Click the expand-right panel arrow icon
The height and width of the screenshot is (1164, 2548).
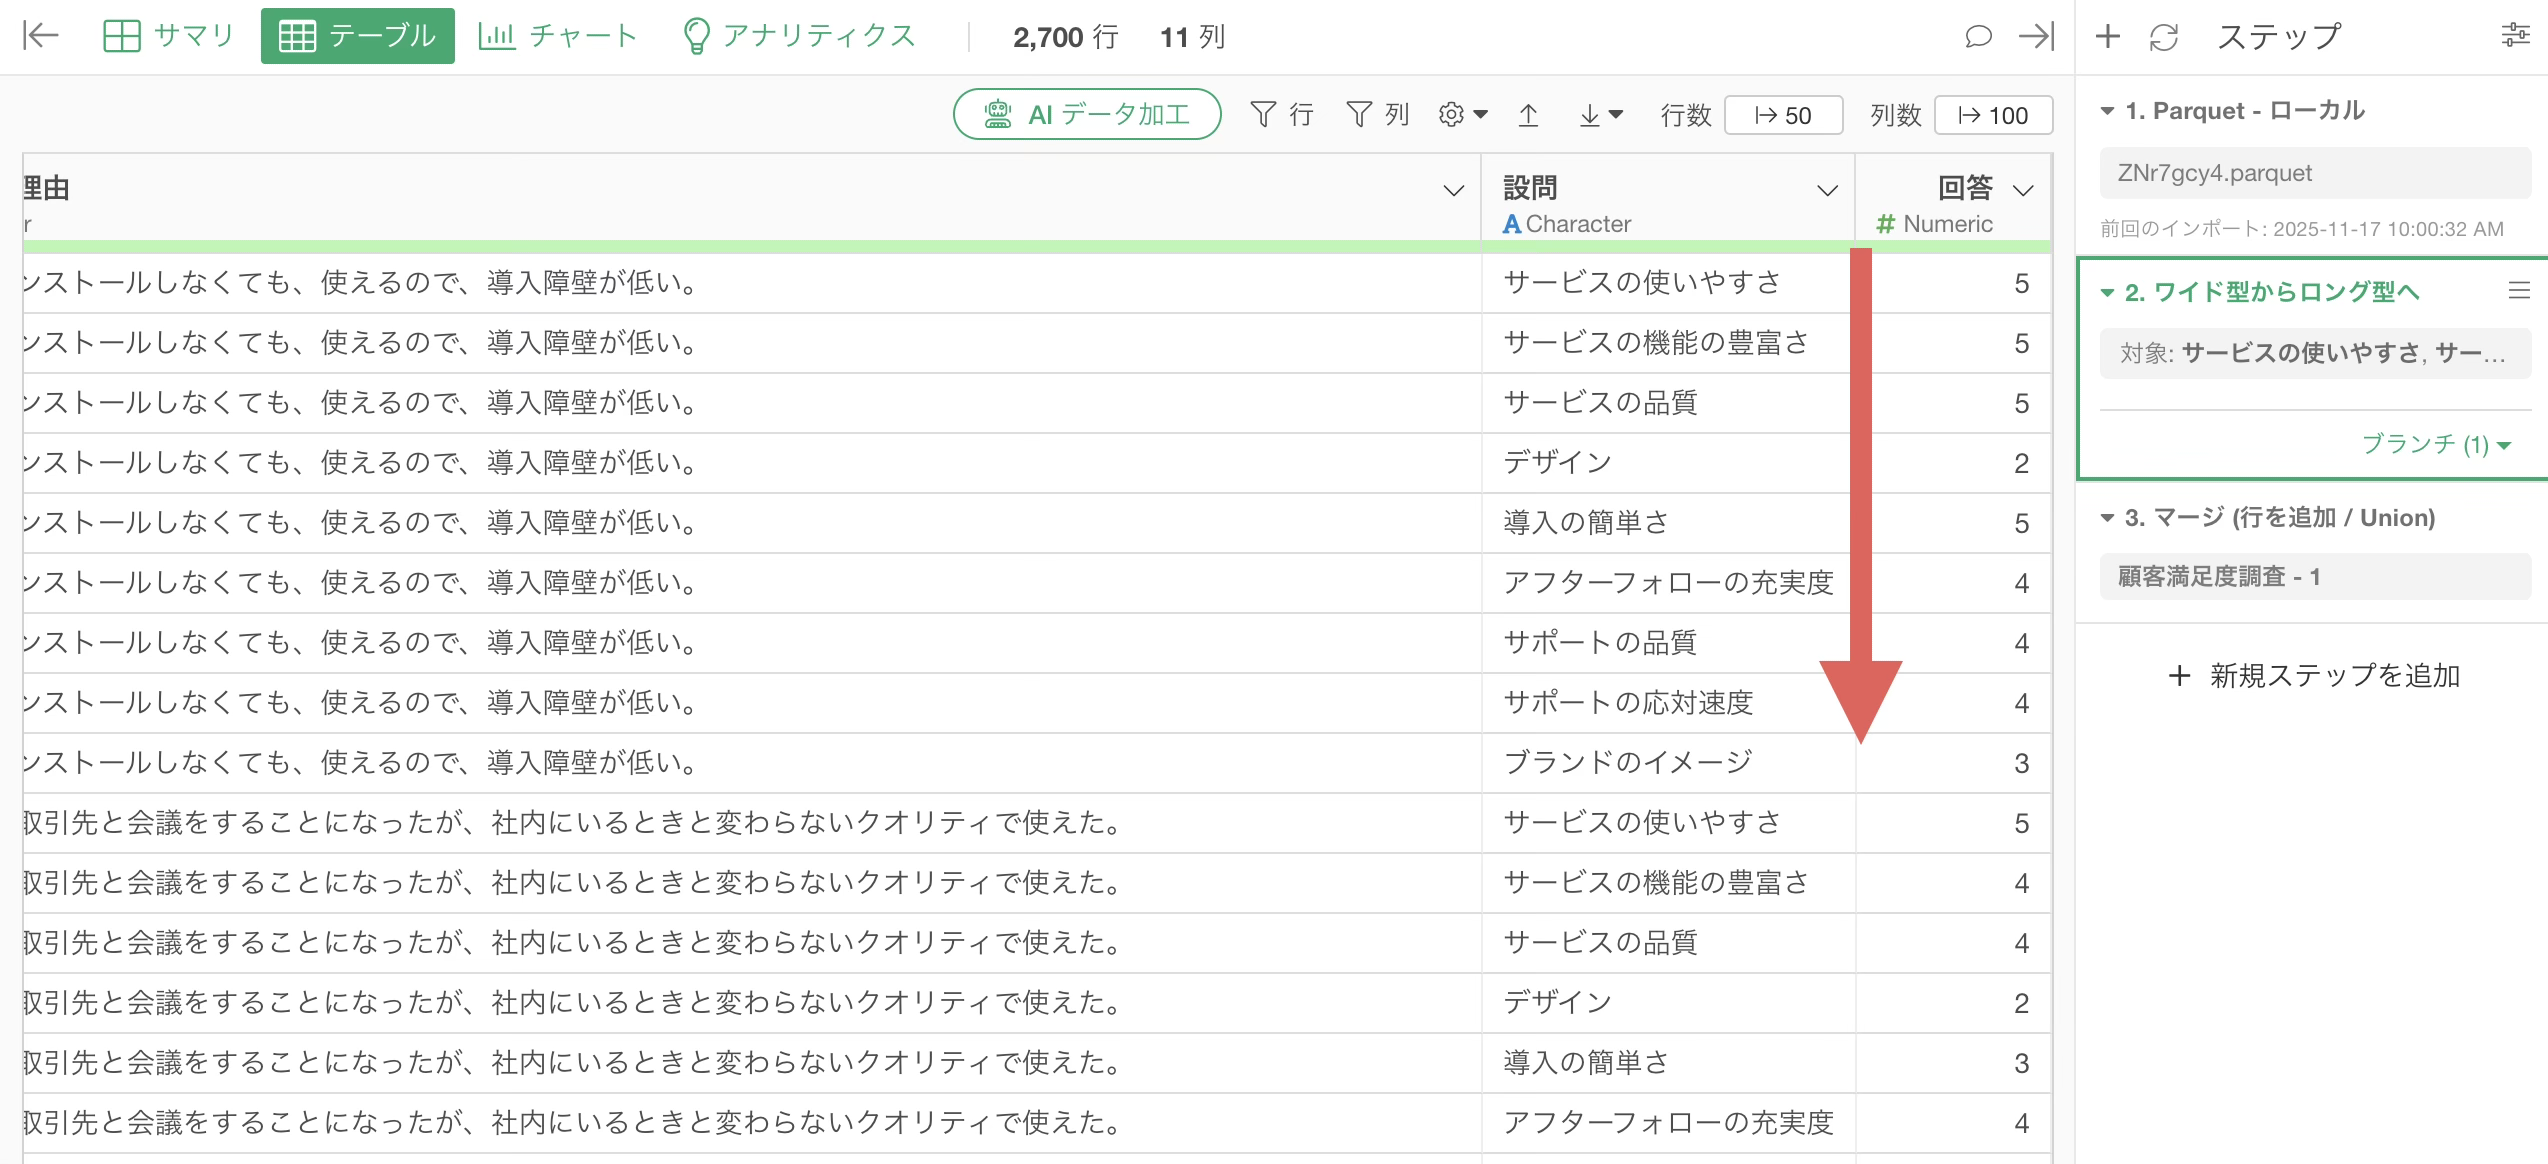coord(2036,37)
